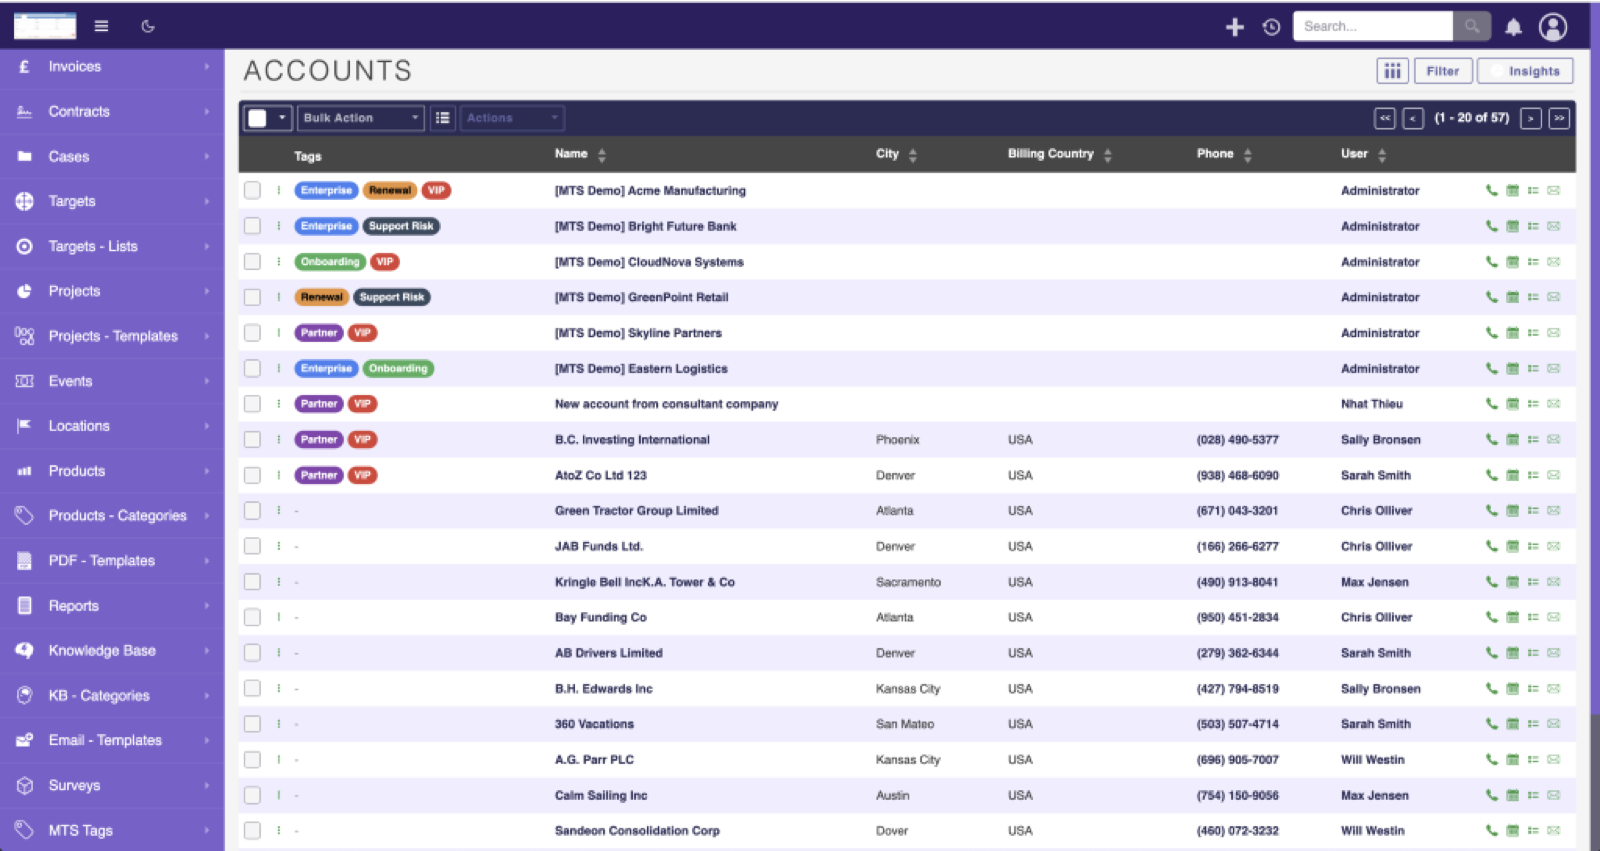Click Support Risk tag on GreenPoint Retail row

392,297
